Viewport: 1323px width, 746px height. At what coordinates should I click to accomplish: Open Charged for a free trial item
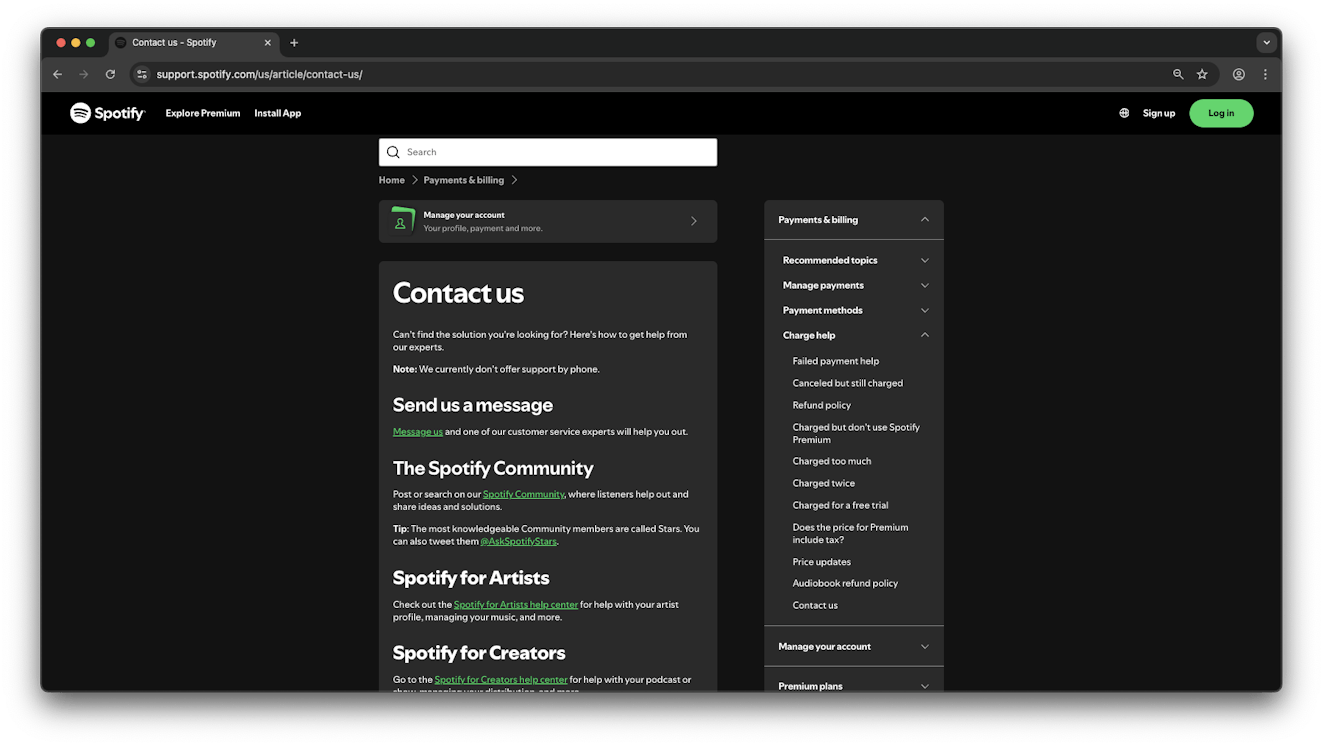[841, 505]
